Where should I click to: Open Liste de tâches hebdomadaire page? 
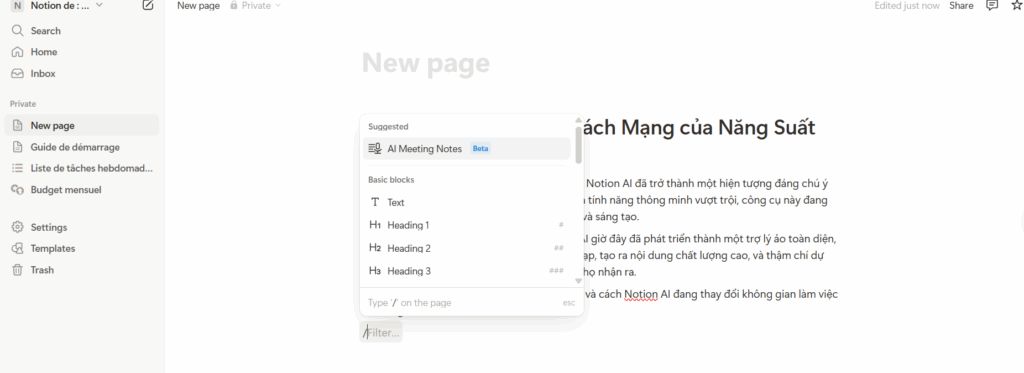tap(82, 169)
